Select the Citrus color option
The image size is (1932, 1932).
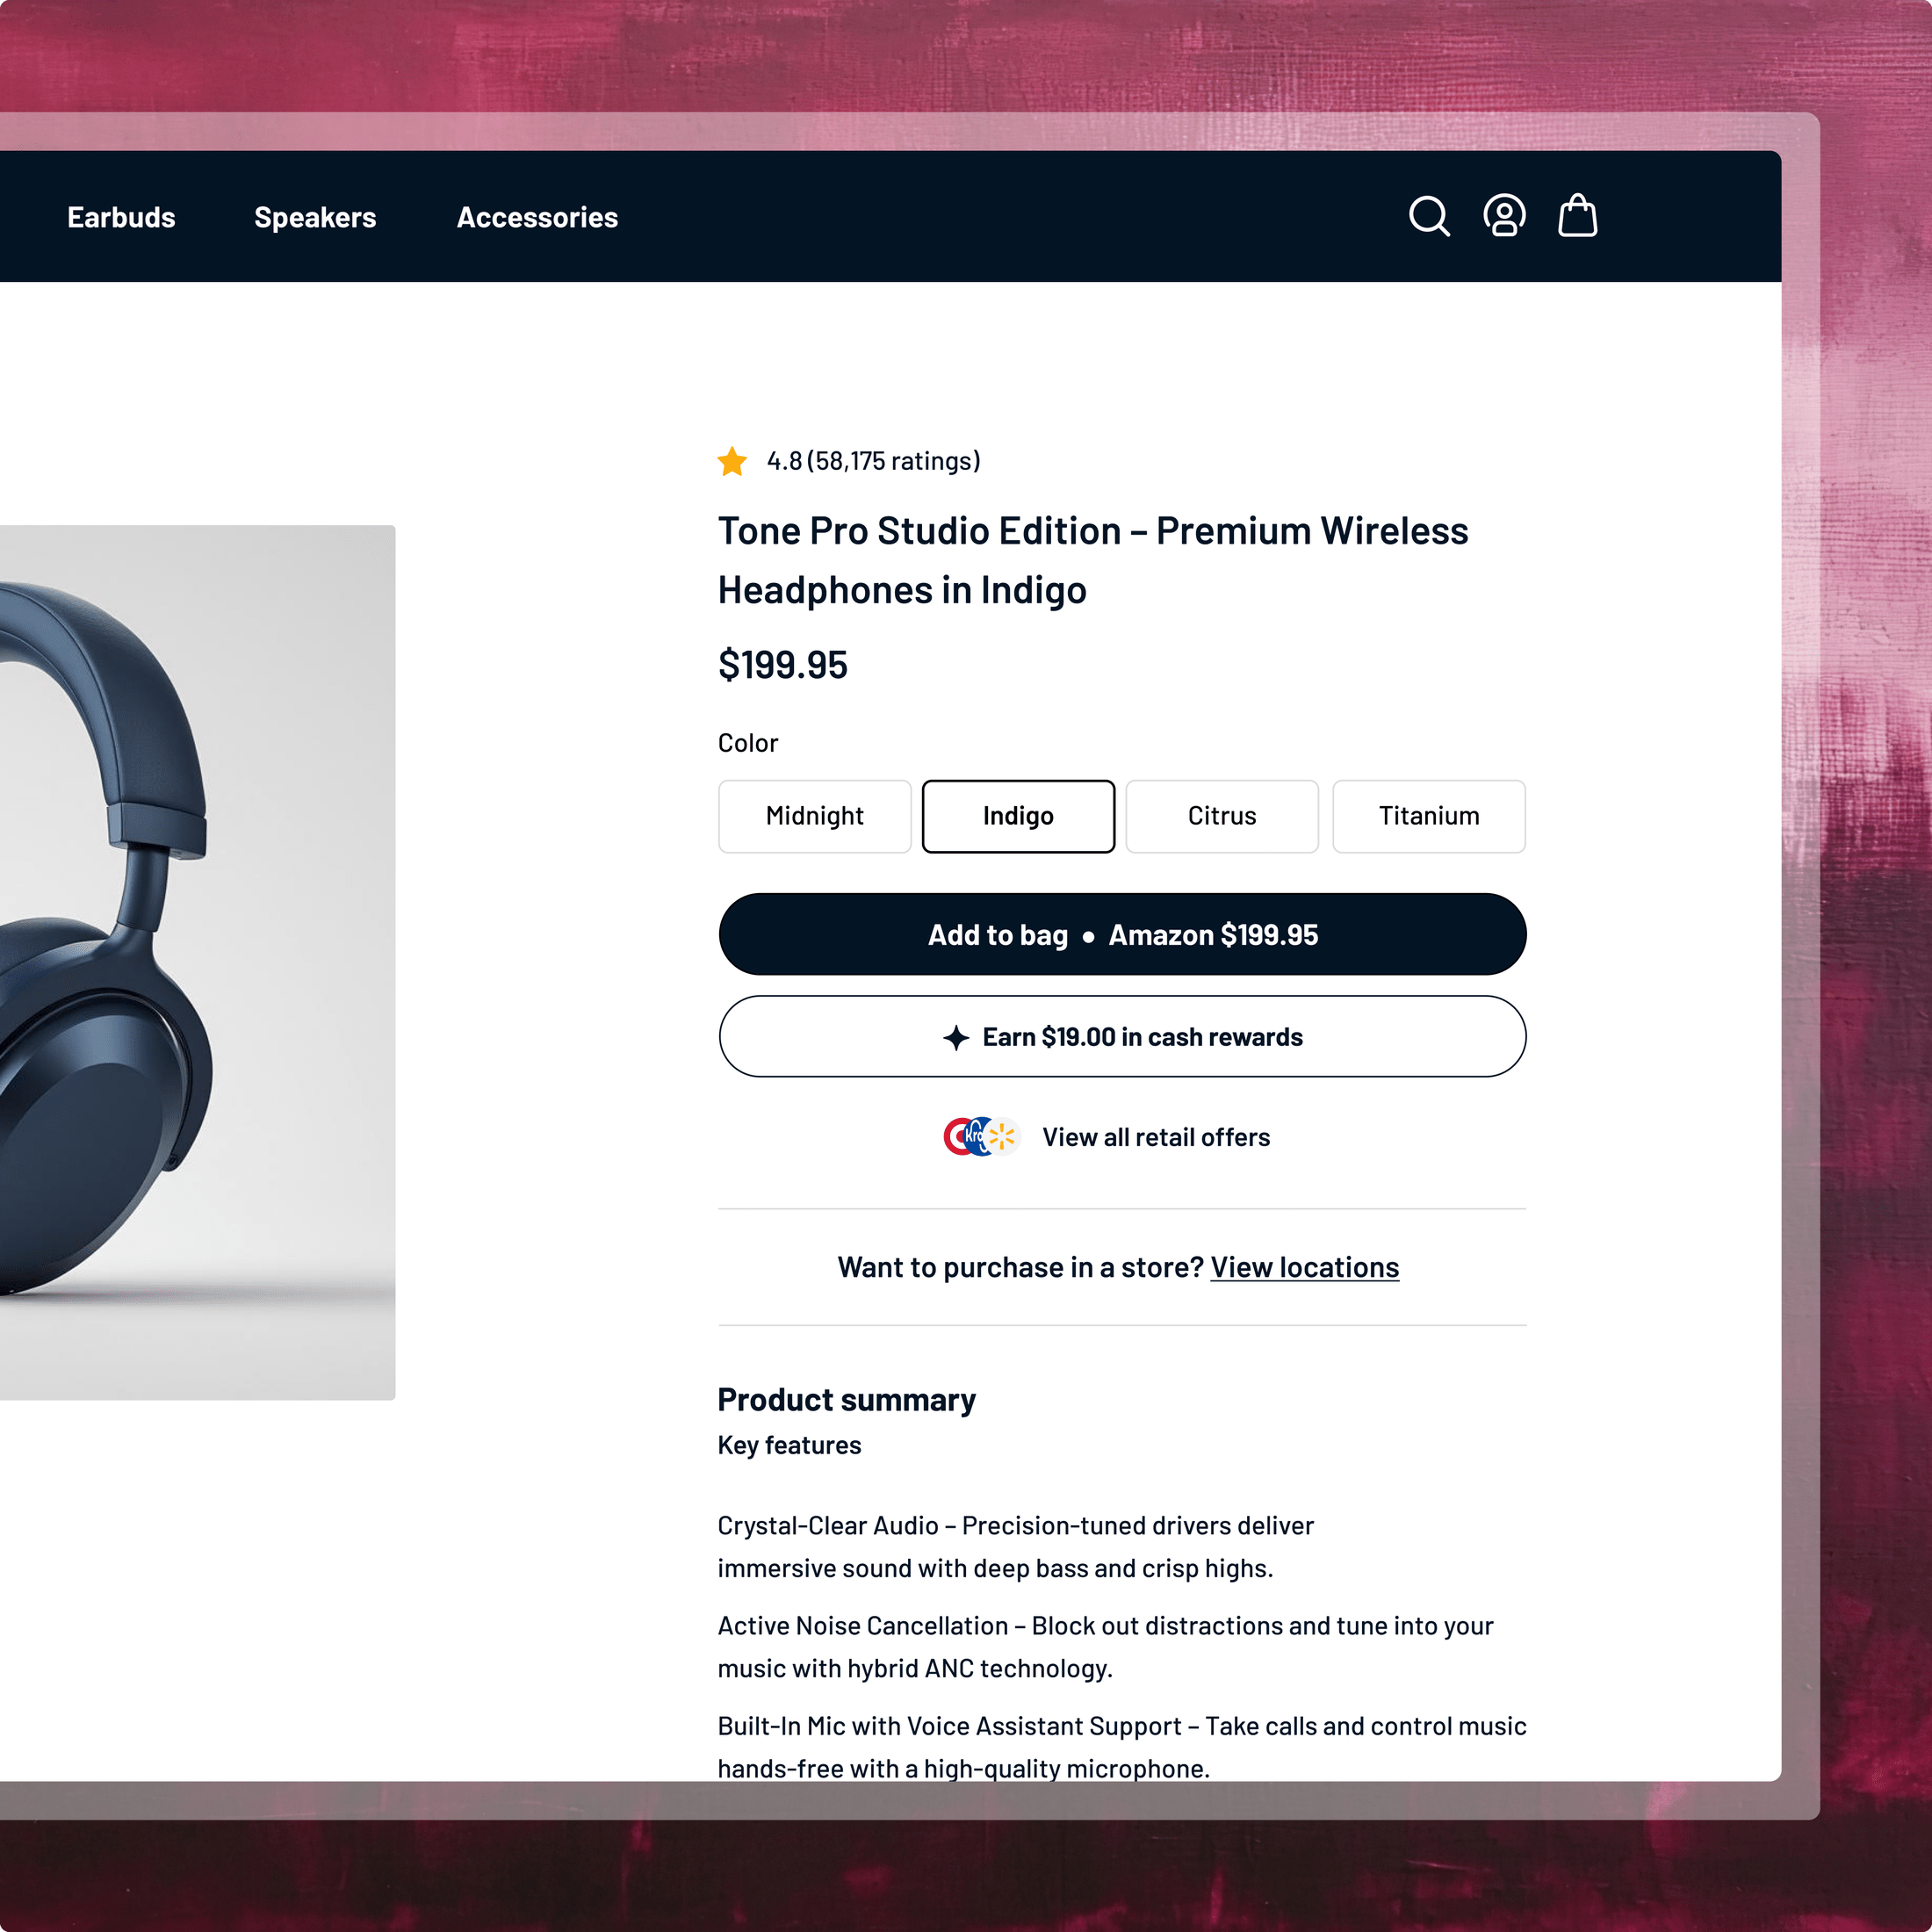click(1222, 816)
